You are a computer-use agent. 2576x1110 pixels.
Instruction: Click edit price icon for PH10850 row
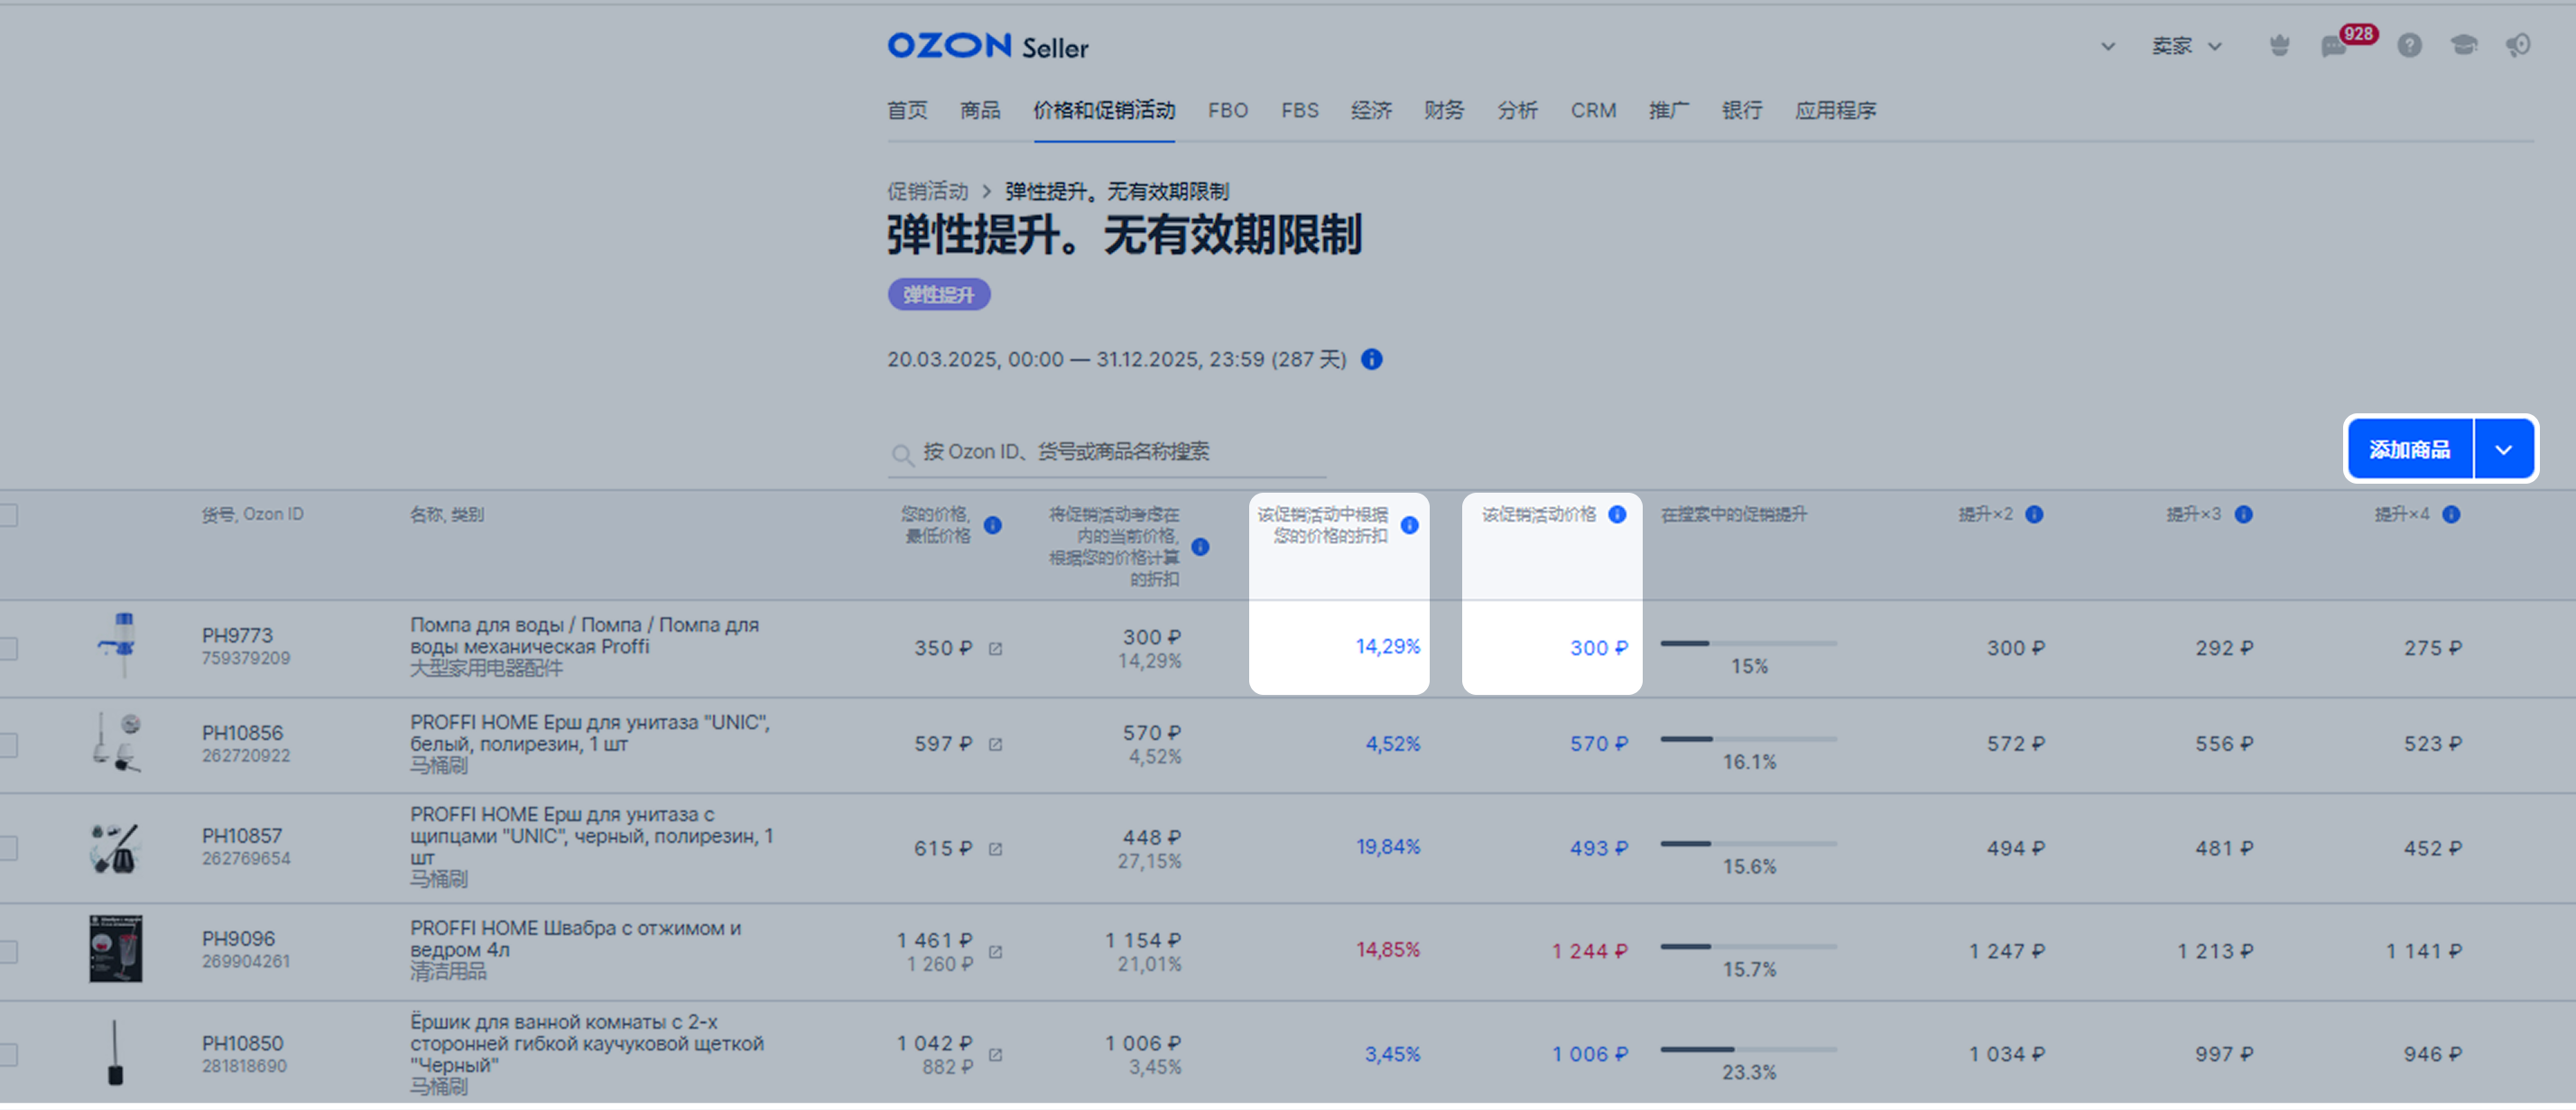coord(995,1055)
